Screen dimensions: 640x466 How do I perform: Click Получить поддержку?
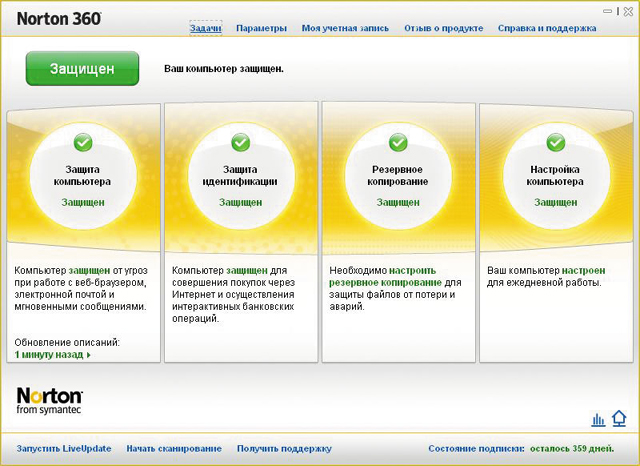pos(284,448)
